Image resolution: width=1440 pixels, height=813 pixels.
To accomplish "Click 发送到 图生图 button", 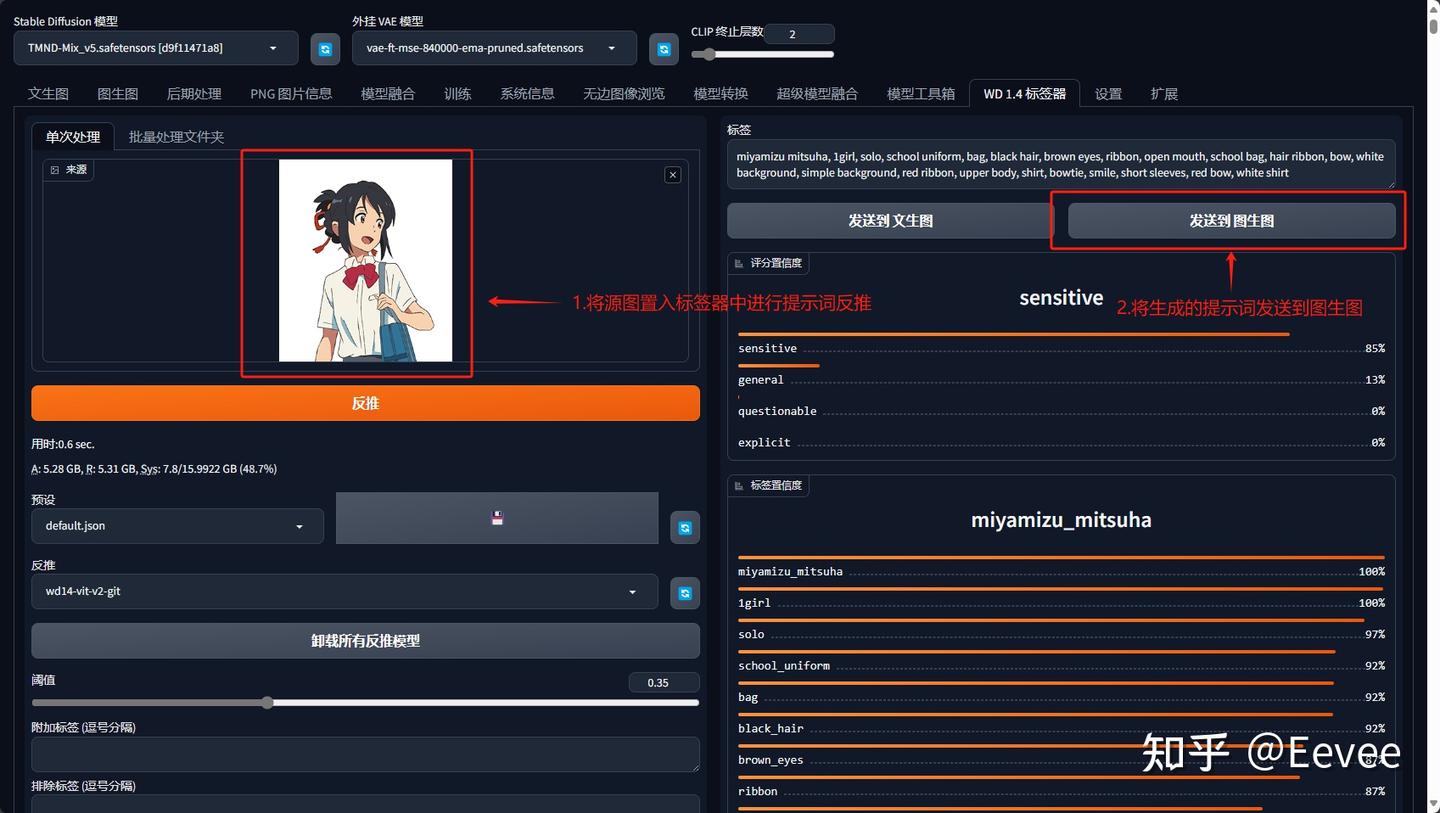I will [x=1231, y=220].
